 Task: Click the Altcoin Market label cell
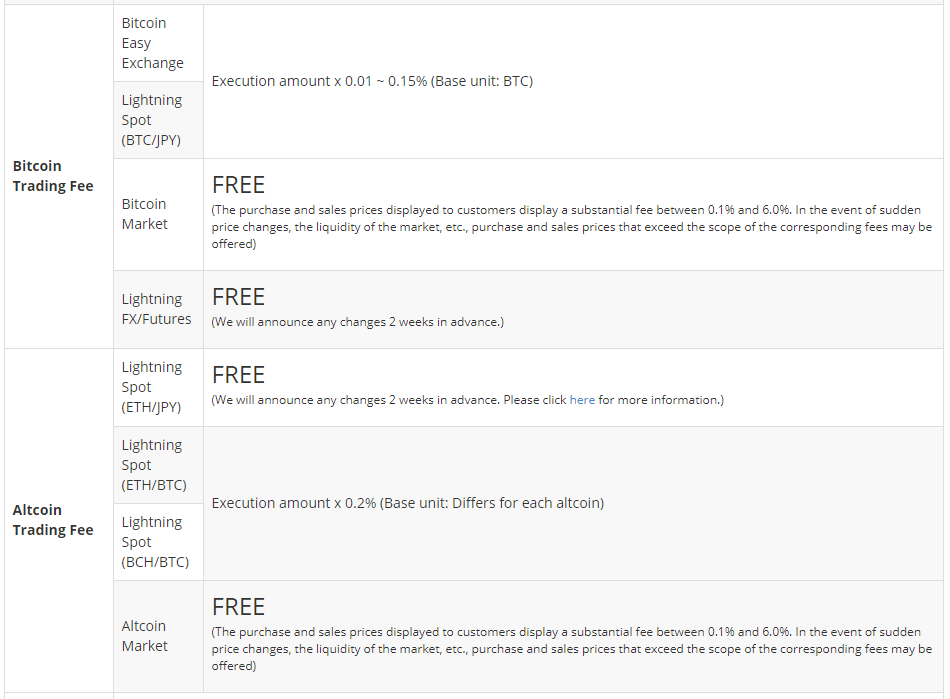(145, 636)
